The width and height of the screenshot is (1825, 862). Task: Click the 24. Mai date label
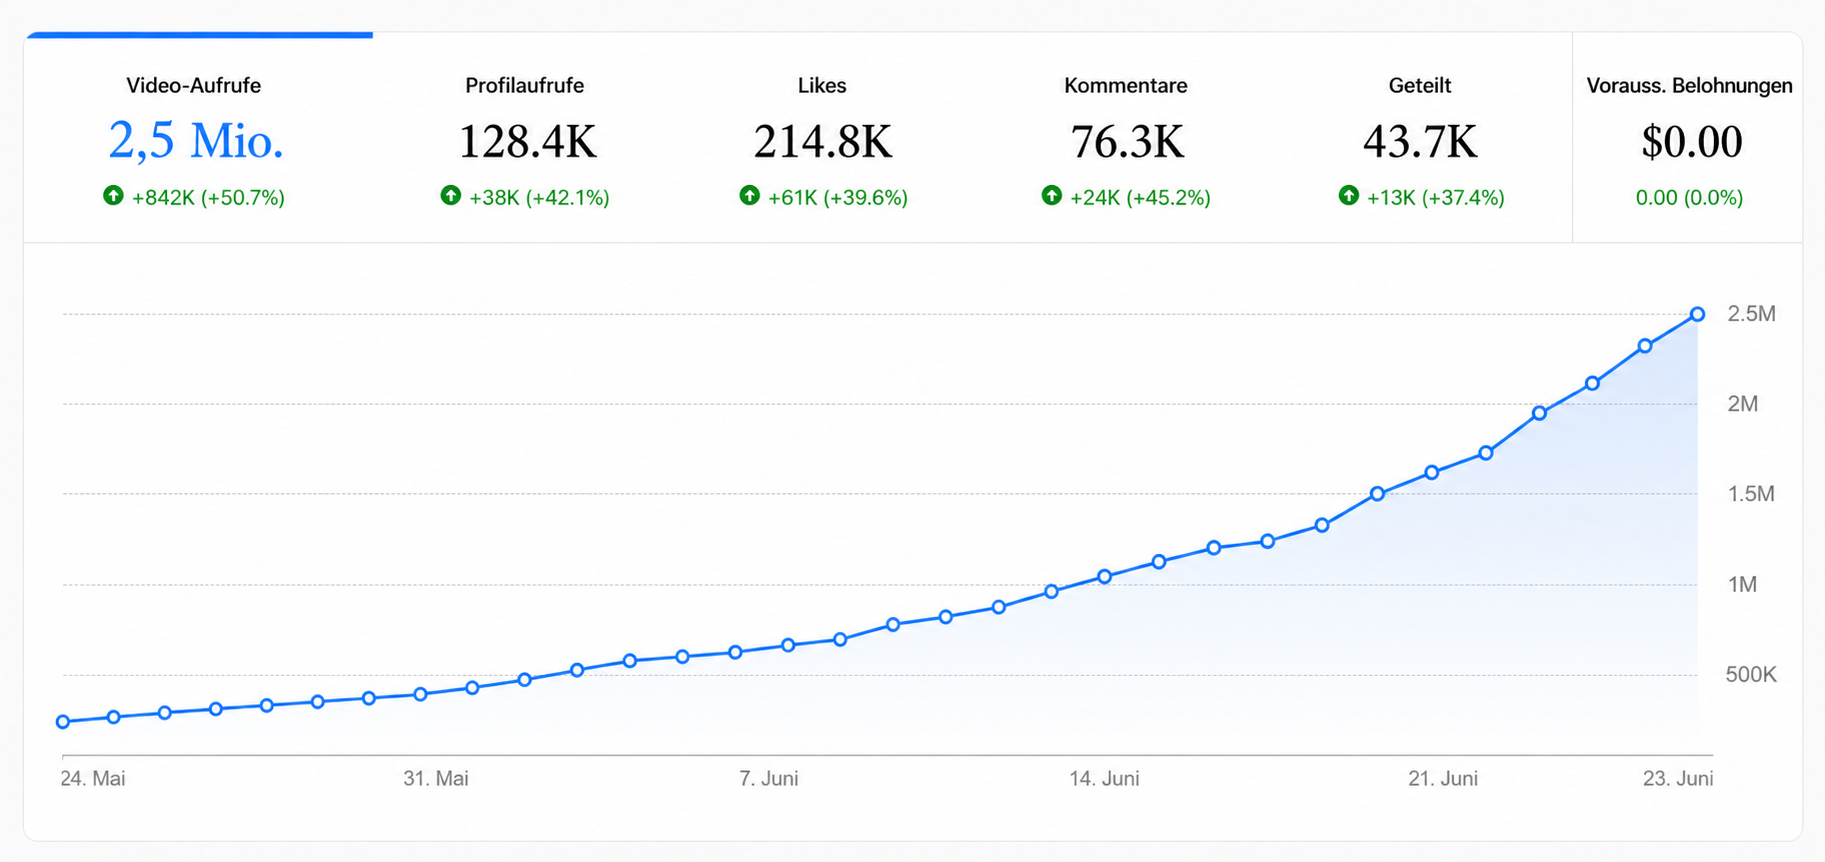93,779
